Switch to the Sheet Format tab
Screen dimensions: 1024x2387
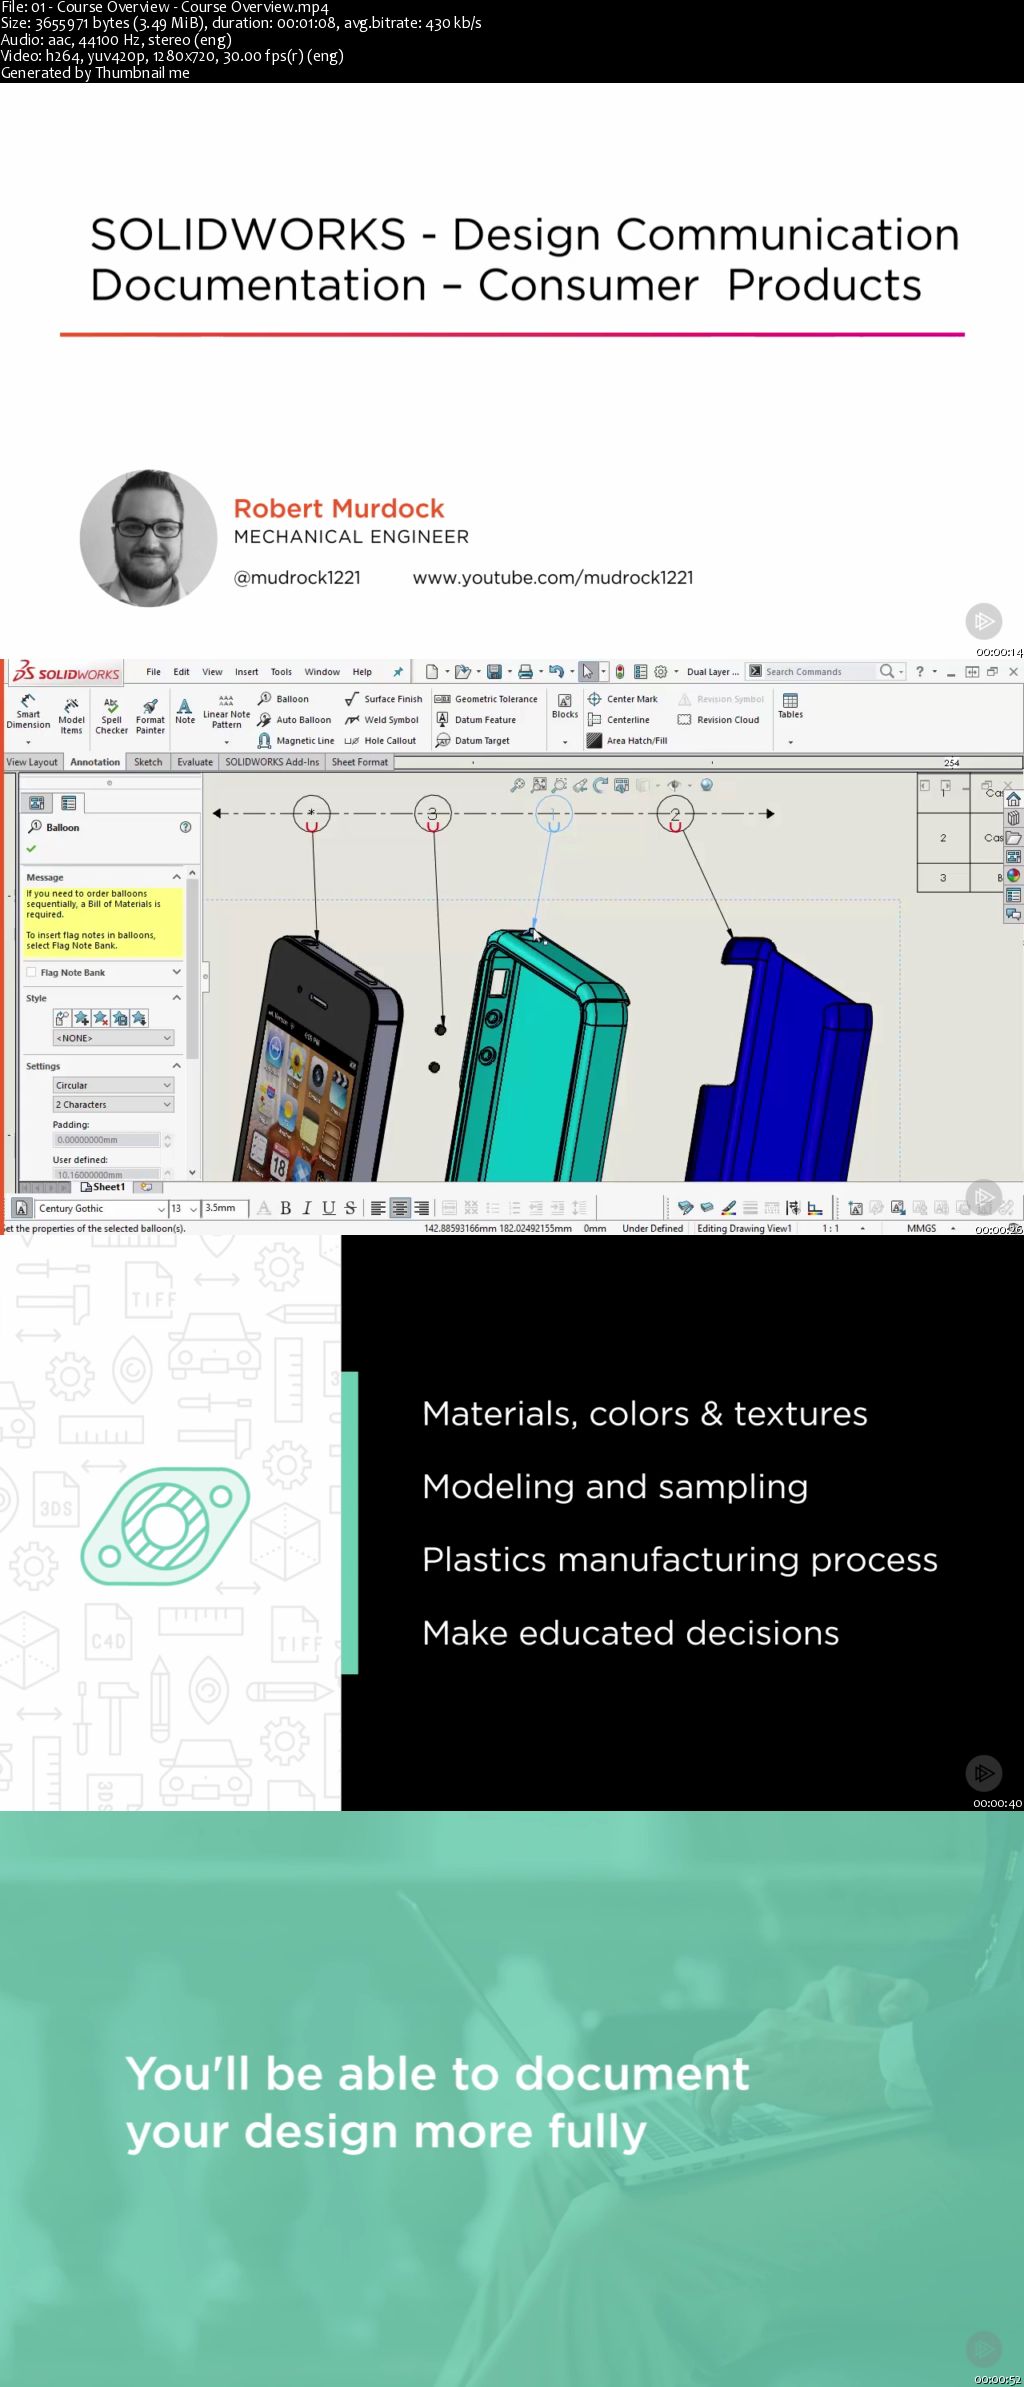click(x=359, y=762)
